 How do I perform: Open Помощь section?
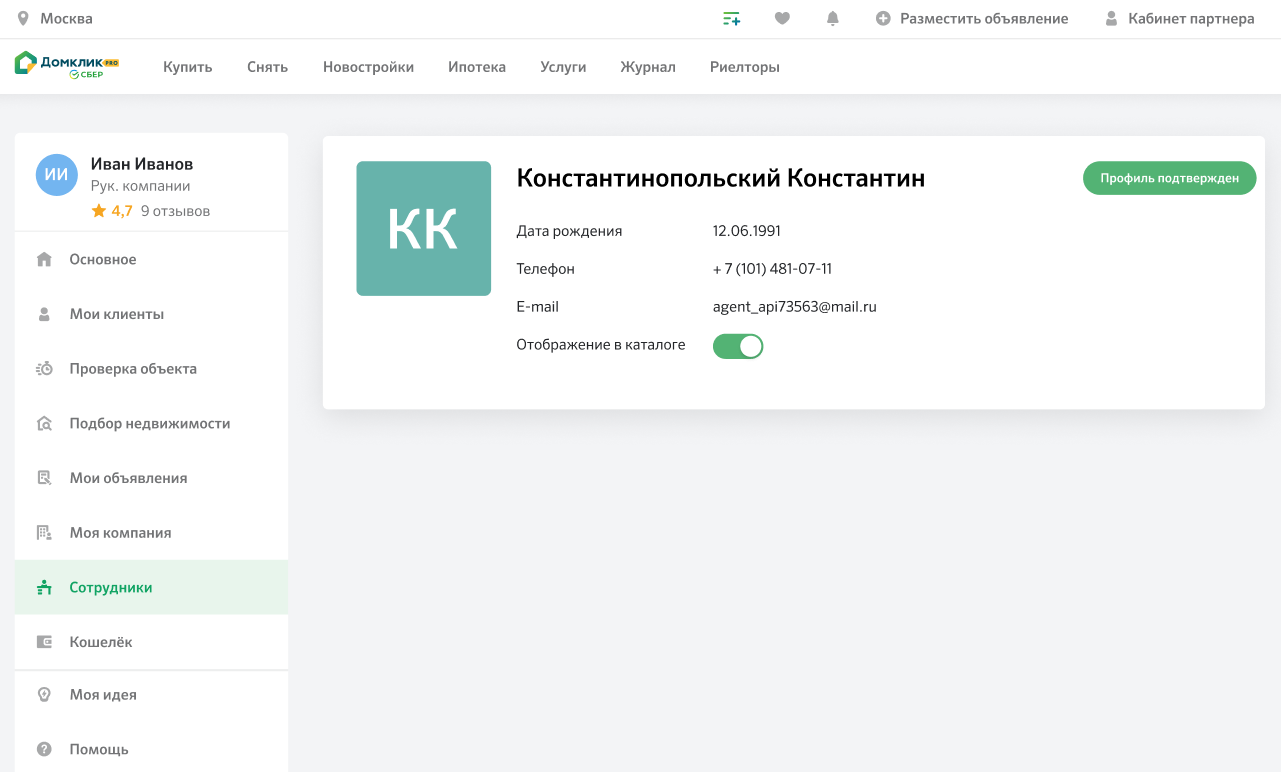click(x=151, y=749)
